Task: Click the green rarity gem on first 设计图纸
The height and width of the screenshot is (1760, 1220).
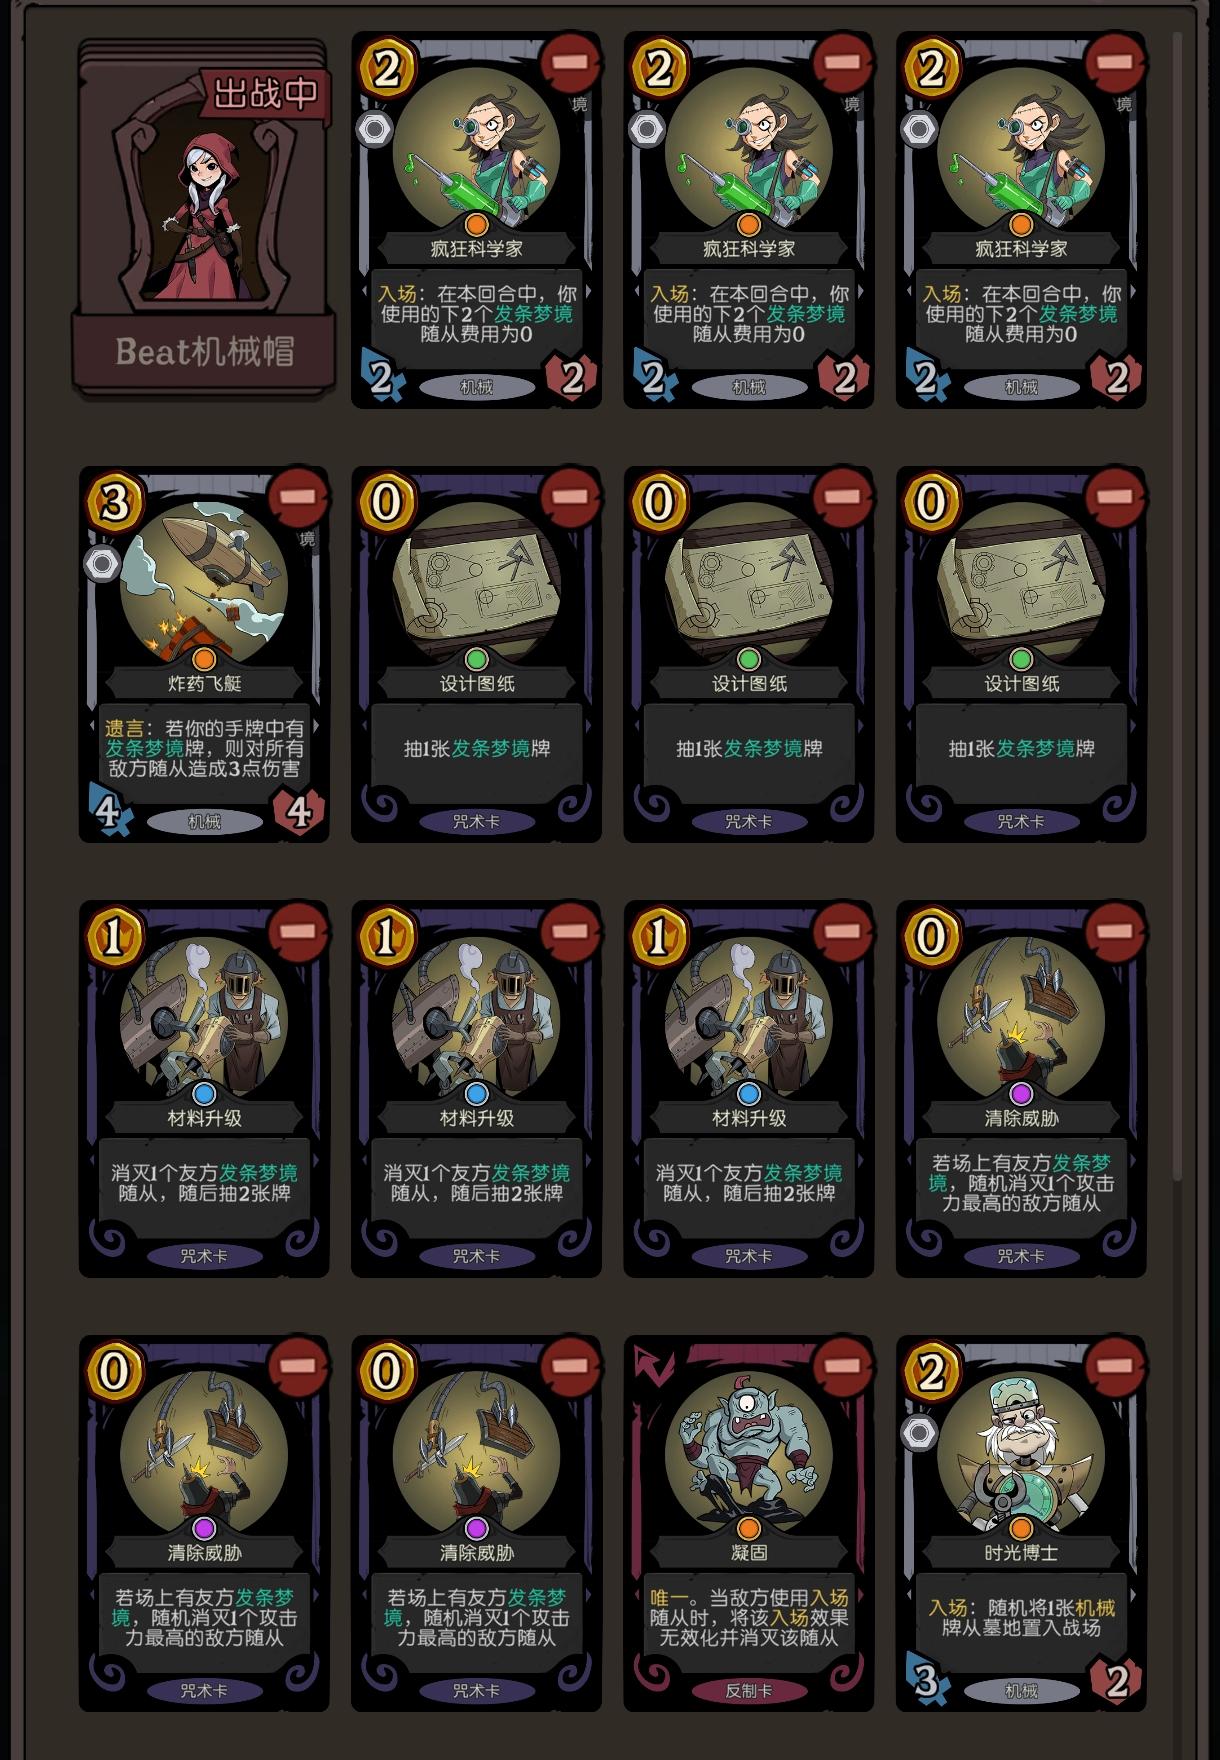Action: (476, 659)
